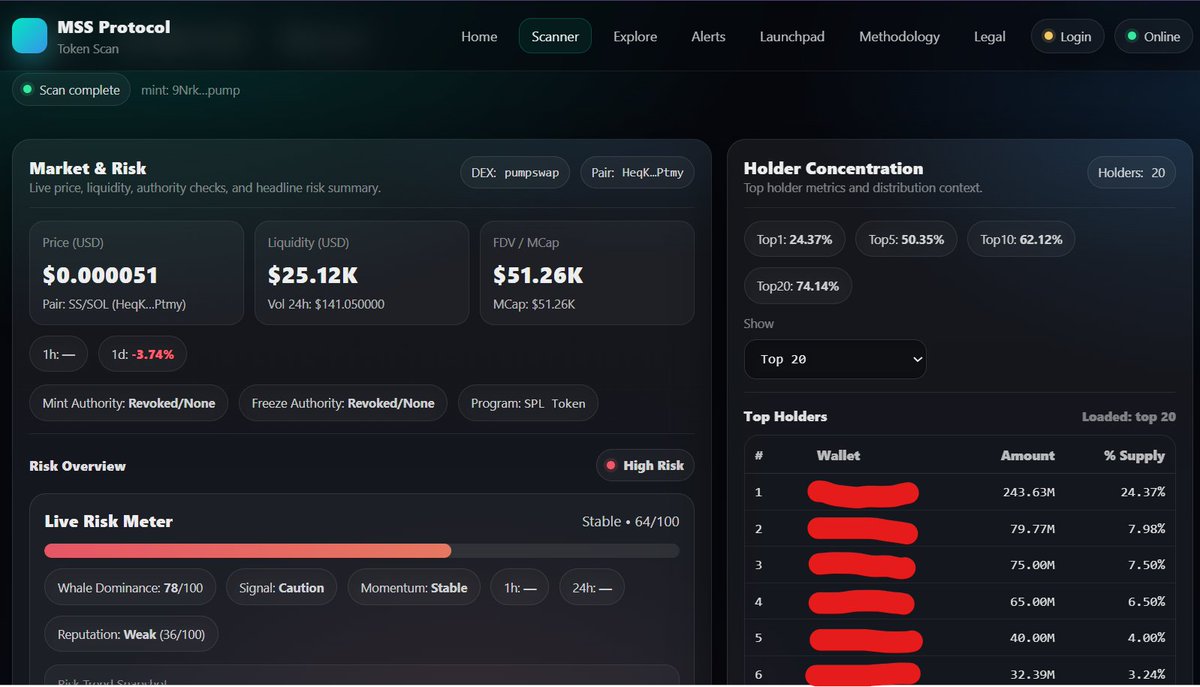Open the Launchpad page
This screenshot has height=687, width=1200.
792,36
